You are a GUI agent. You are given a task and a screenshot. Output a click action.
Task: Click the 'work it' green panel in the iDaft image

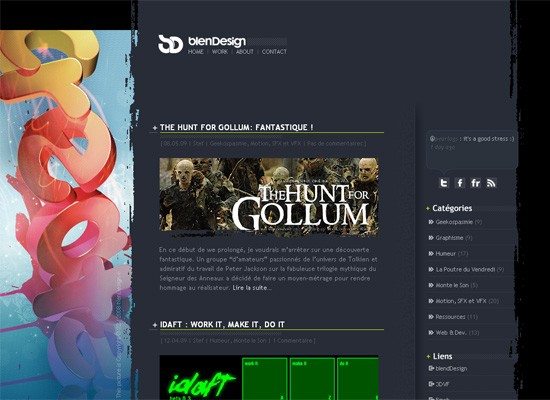click(264, 379)
